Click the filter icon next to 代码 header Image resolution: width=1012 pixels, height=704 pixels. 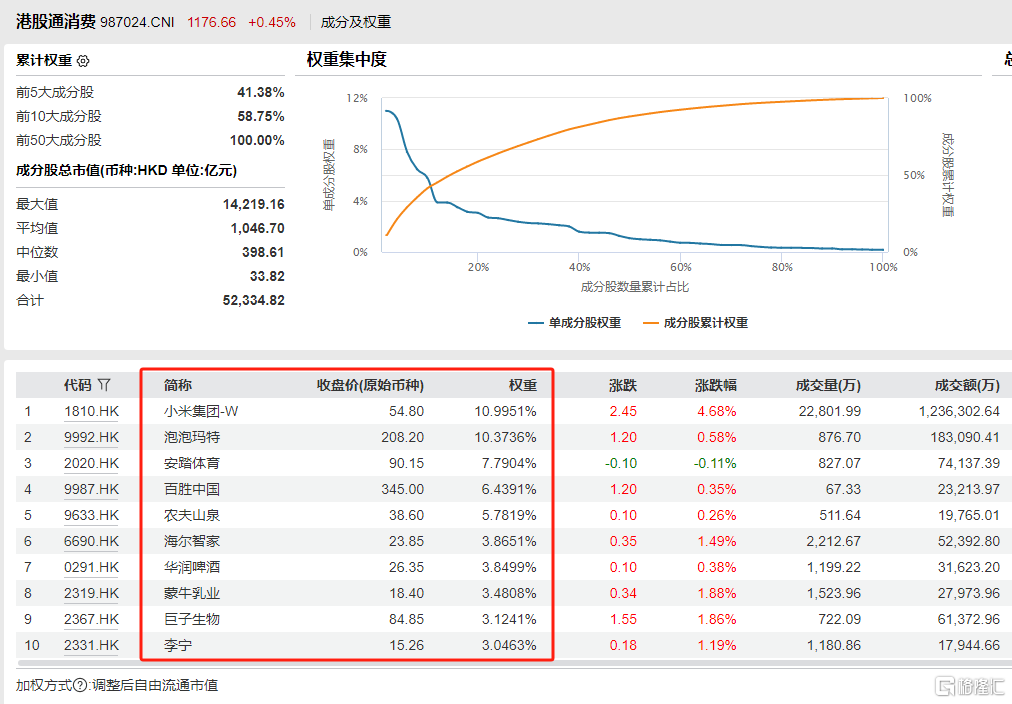point(105,385)
